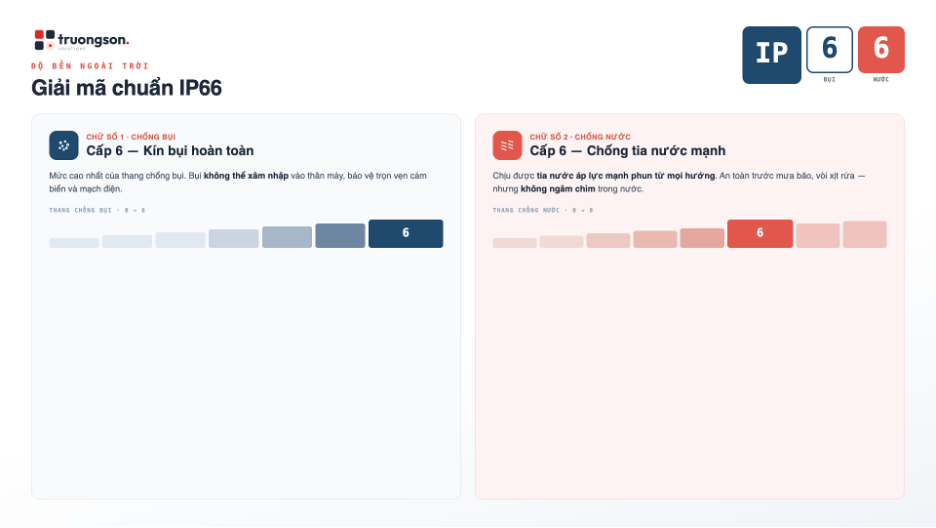Click the heading Giải mã chuẩn IP66
The width and height of the screenshot is (936, 528).
[127, 88]
